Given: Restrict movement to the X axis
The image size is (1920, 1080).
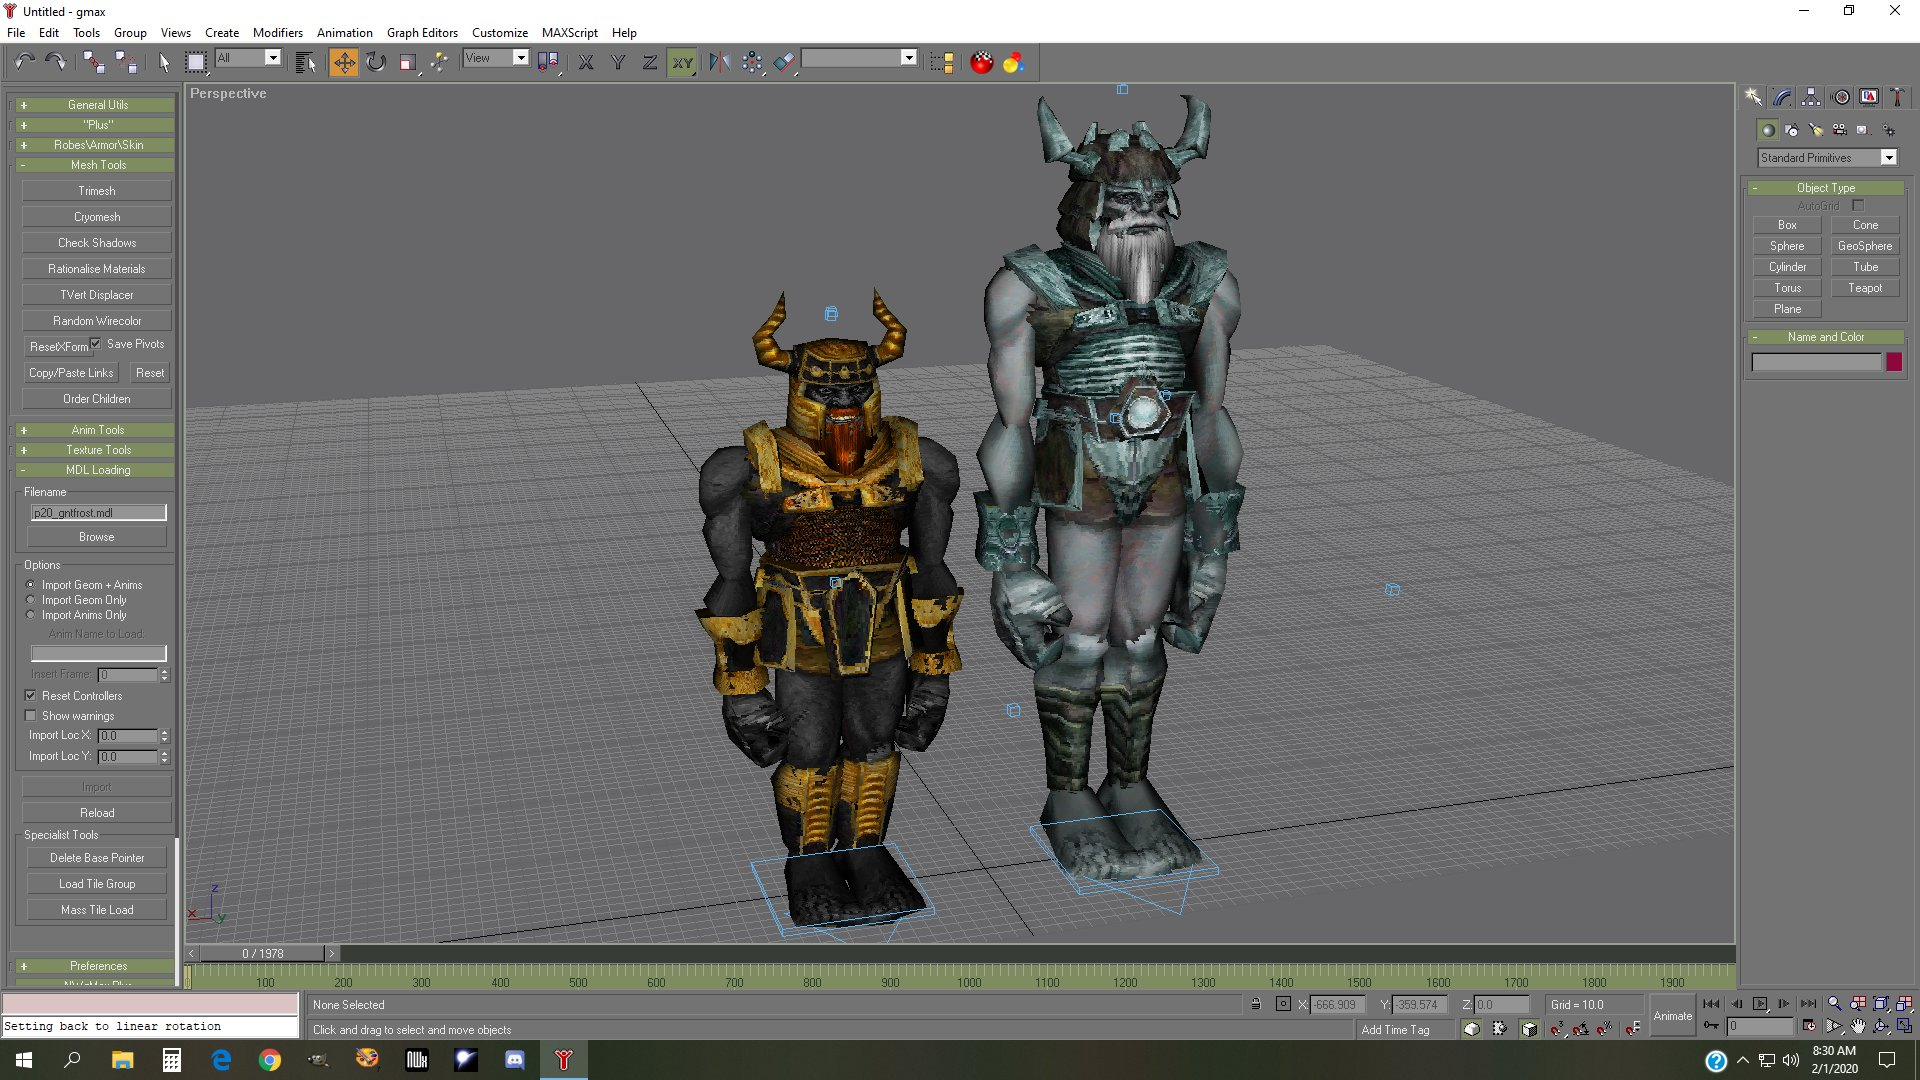Looking at the screenshot, I should (x=586, y=62).
